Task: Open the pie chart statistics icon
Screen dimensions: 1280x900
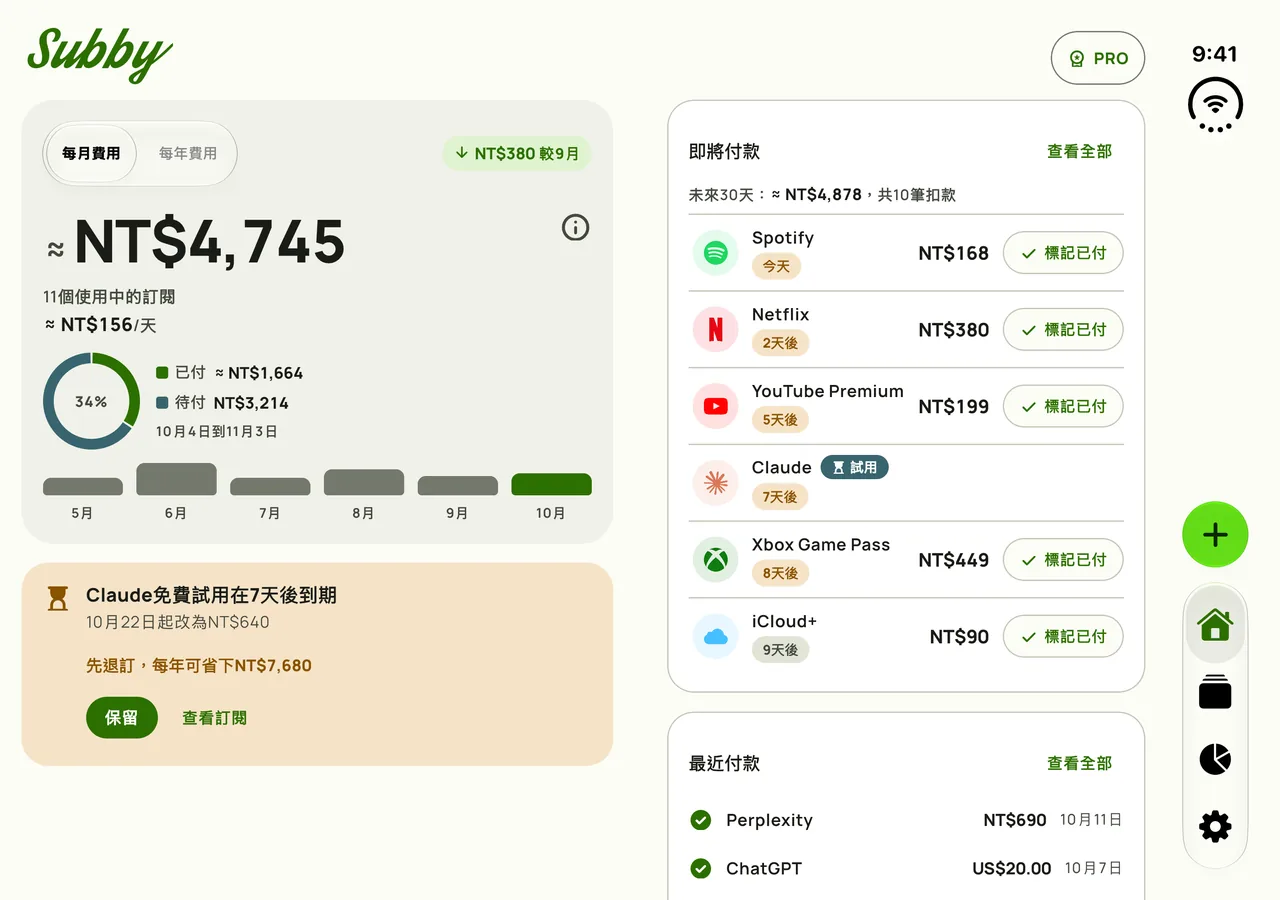Action: [x=1215, y=759]
